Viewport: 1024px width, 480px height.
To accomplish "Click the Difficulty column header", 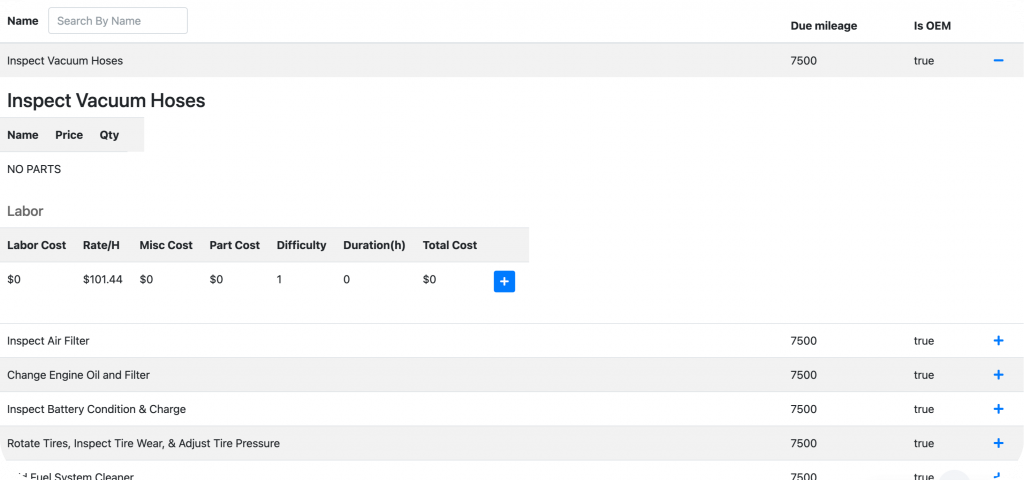I will coord(301,245).
